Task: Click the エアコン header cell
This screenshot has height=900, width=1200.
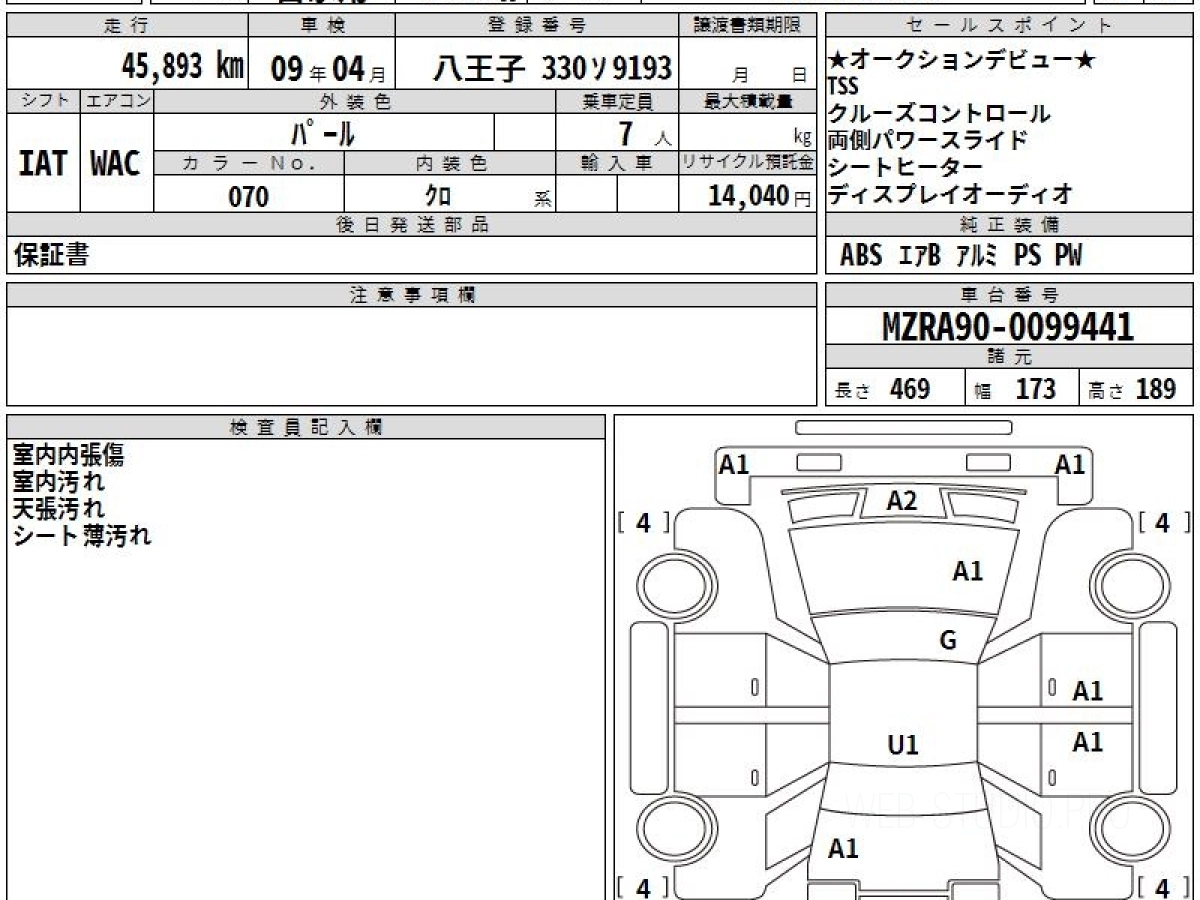Action: pyautogui.click(x=117, y=101)
